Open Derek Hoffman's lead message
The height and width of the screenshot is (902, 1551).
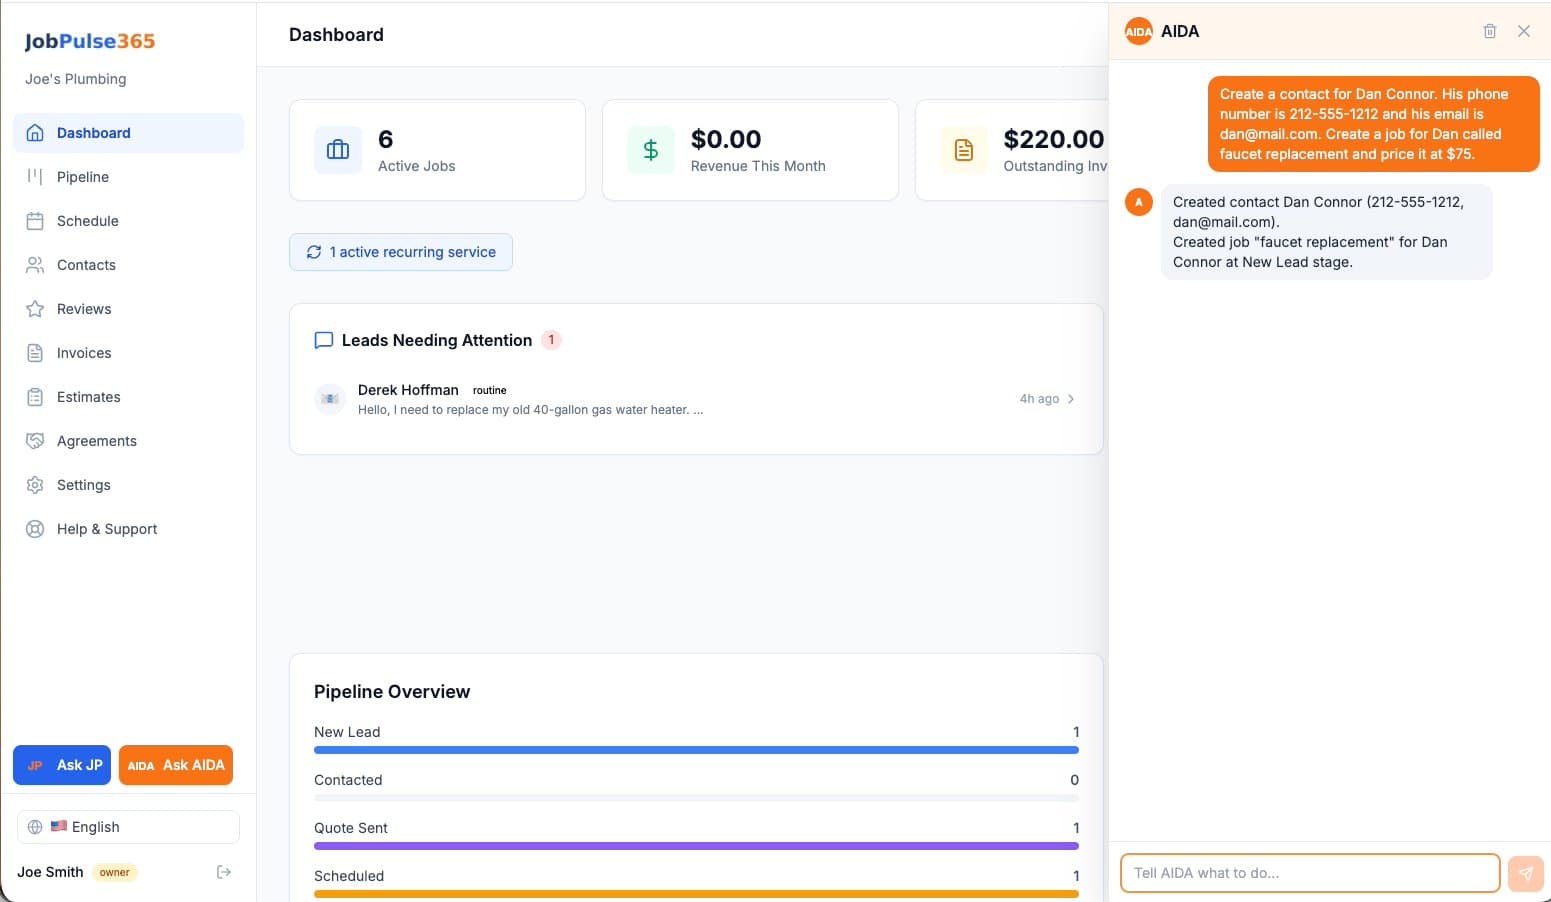(530, 399)
